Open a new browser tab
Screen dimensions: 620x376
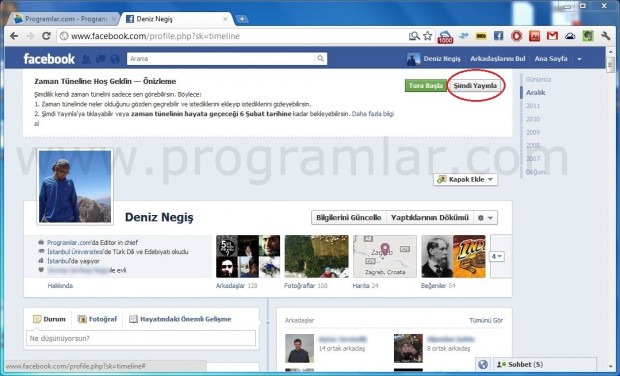(x=242, y=19)
